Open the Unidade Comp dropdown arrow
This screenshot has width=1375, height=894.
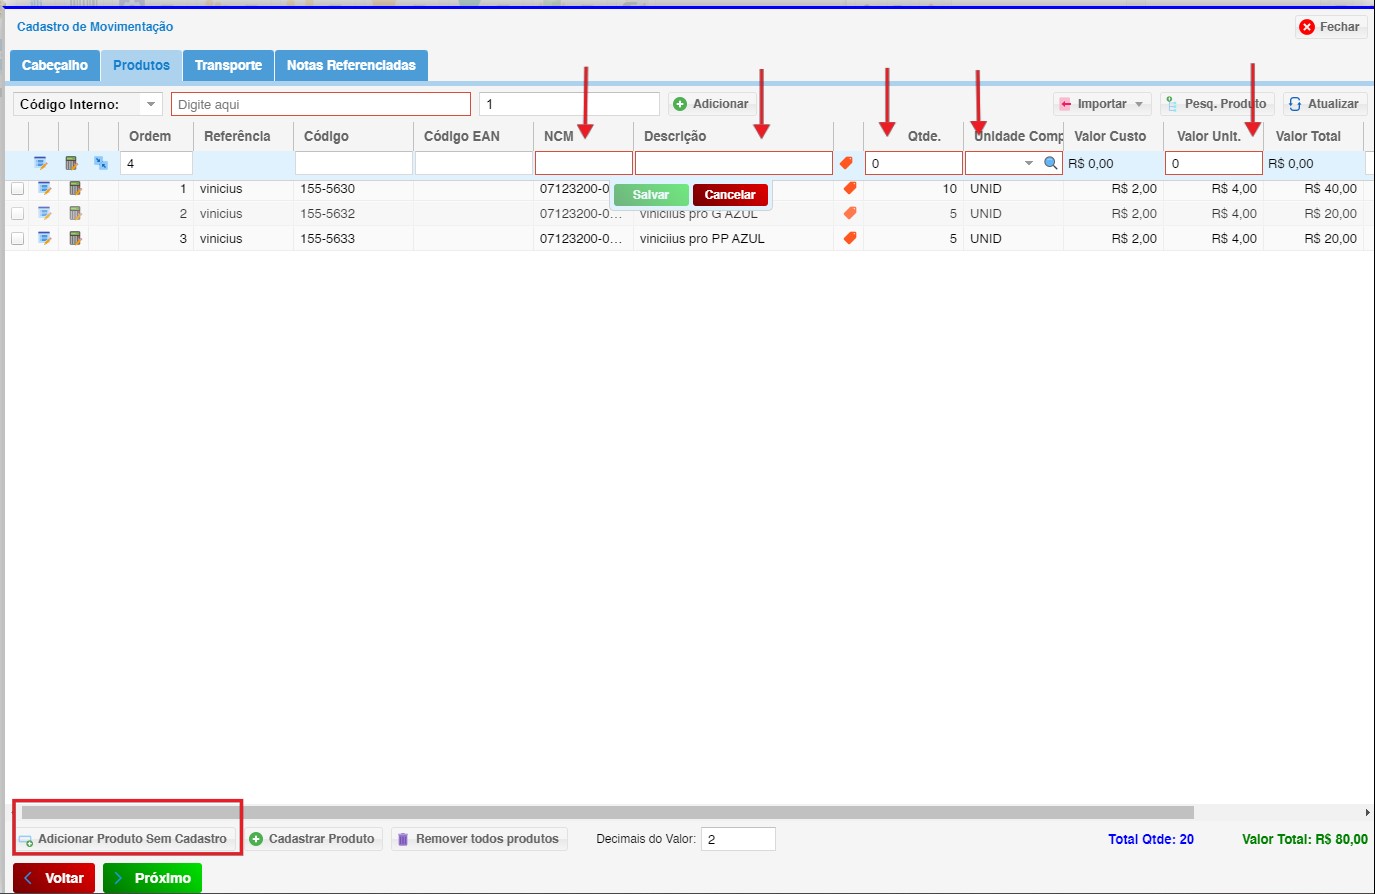coord(1028,163)
